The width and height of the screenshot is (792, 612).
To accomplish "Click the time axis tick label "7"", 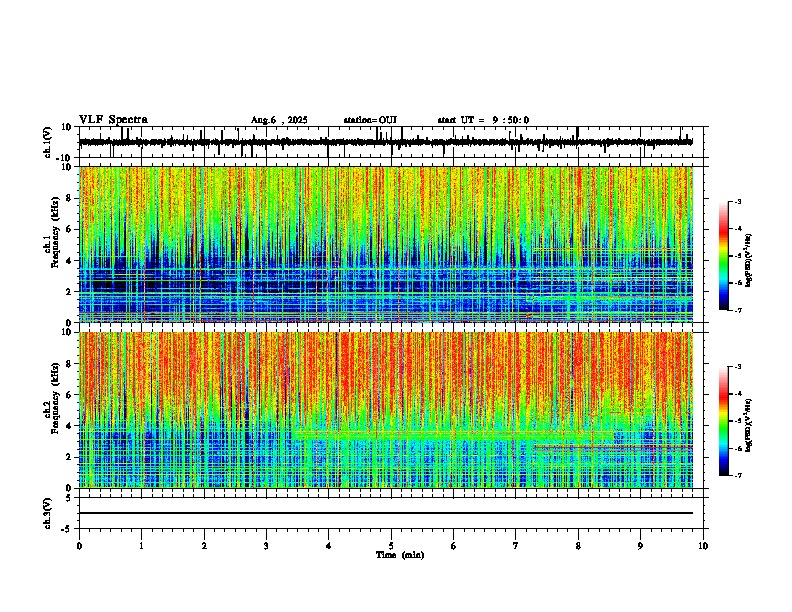I will (x=515, y=546).
